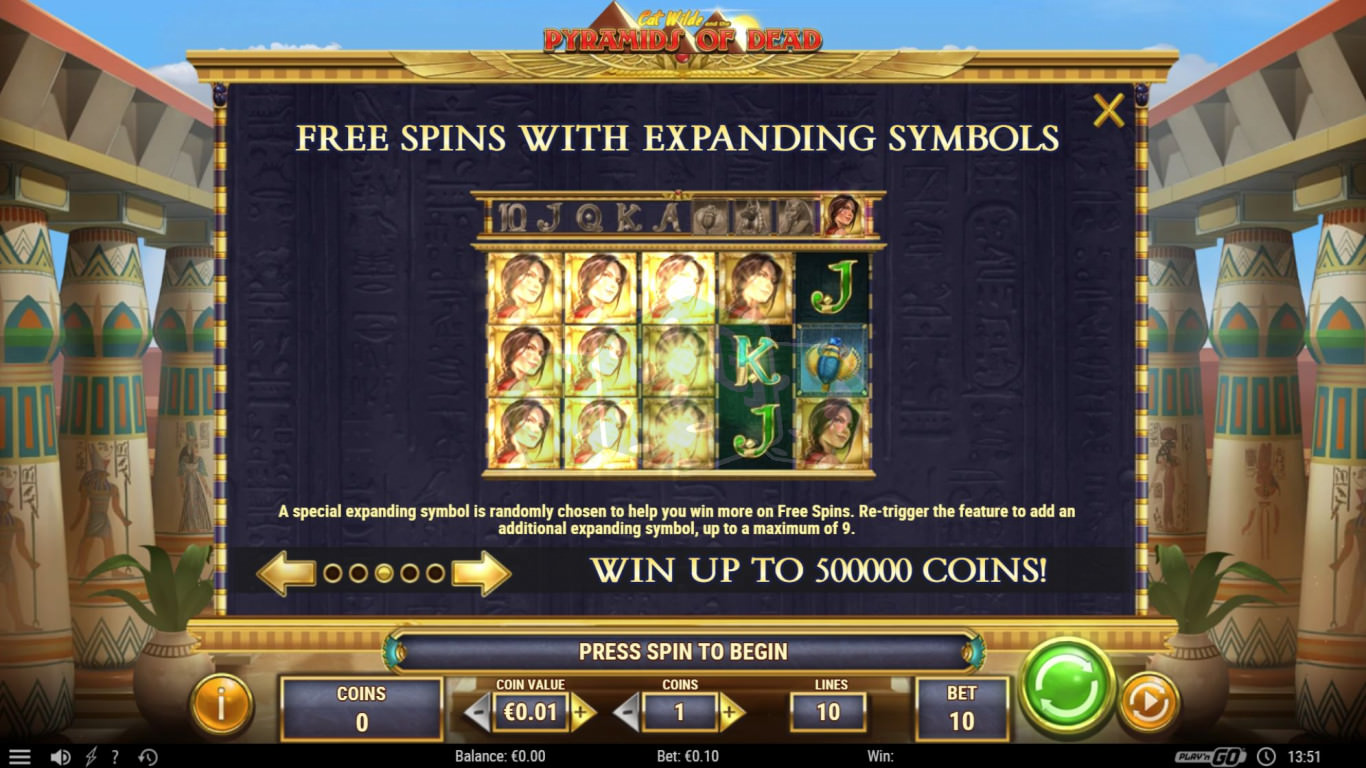Click the Lines value box showing 10
Image resolution: width=1366 pixels, height=768 pixels.
click(x=829, y=713)
